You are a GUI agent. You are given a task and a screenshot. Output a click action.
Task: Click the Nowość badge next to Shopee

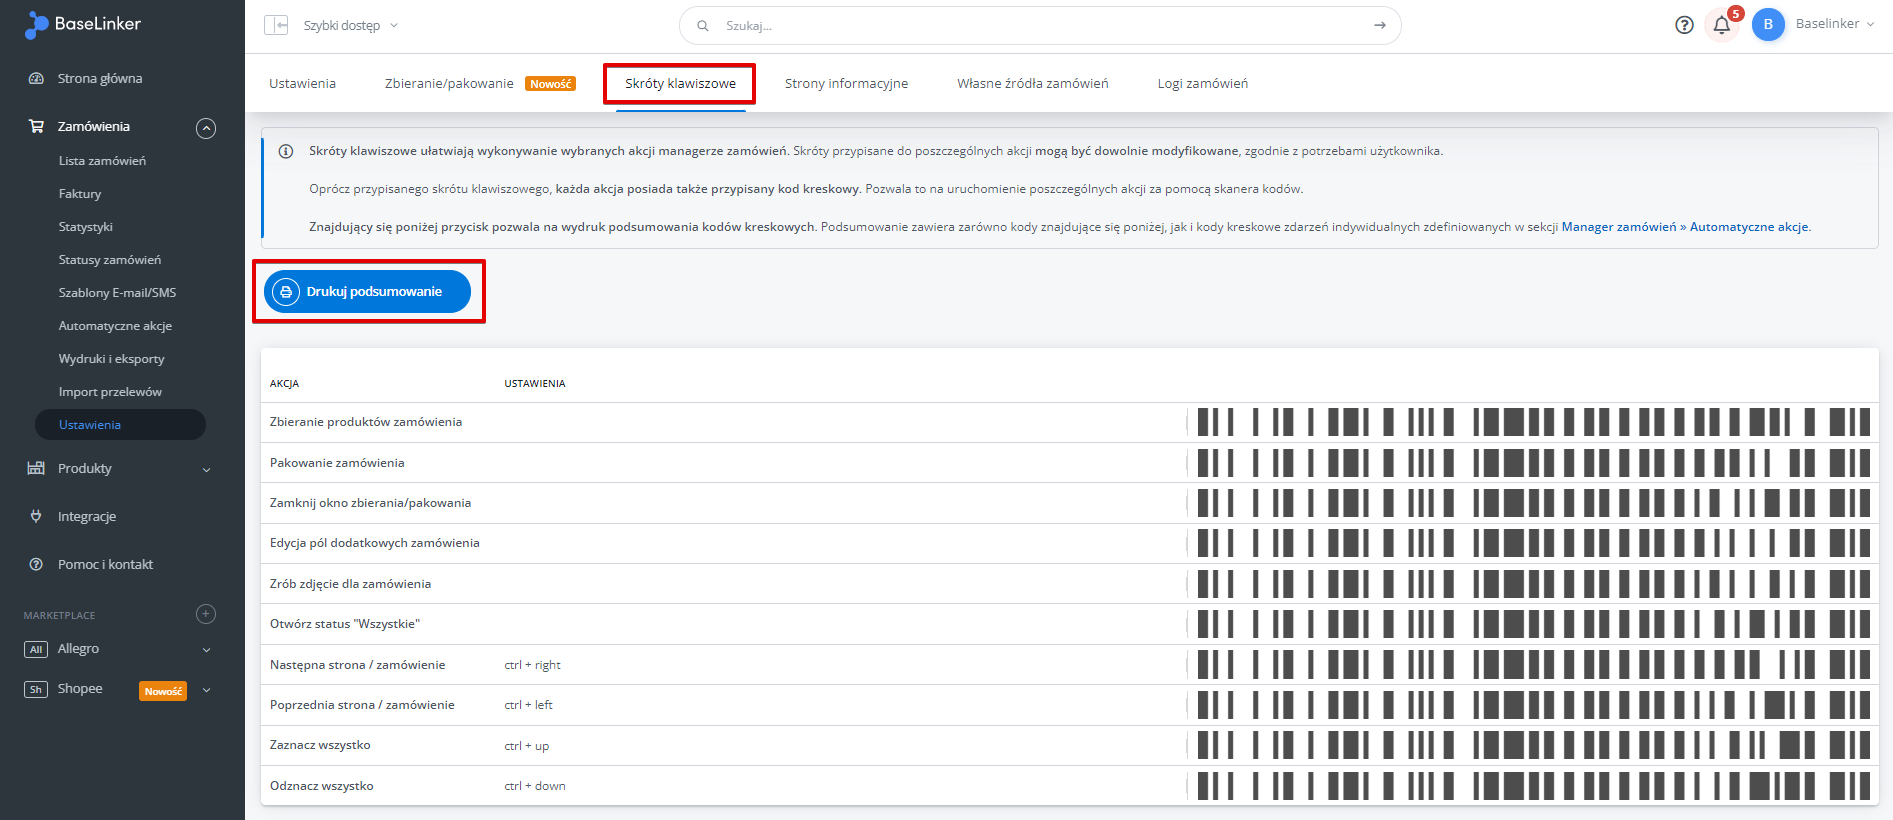click(x=163, y=691)
